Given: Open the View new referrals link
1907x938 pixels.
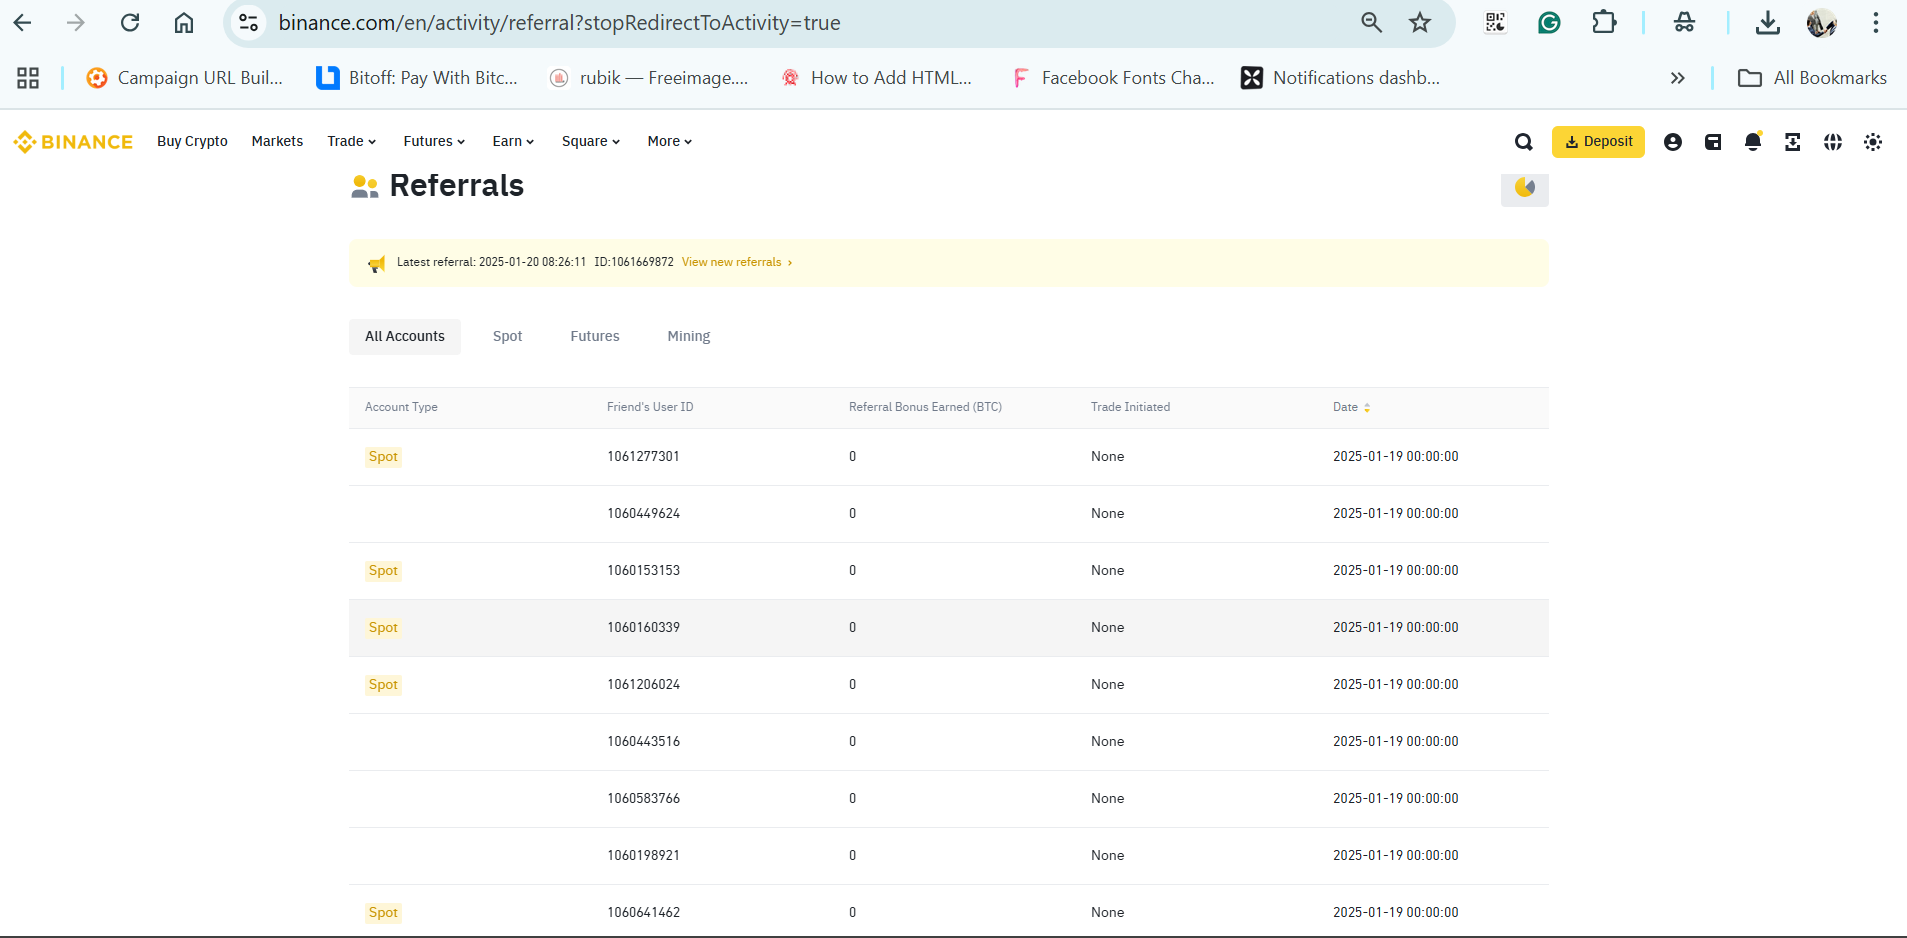Looking at the screenshot, I should click(x=736, y=262).
